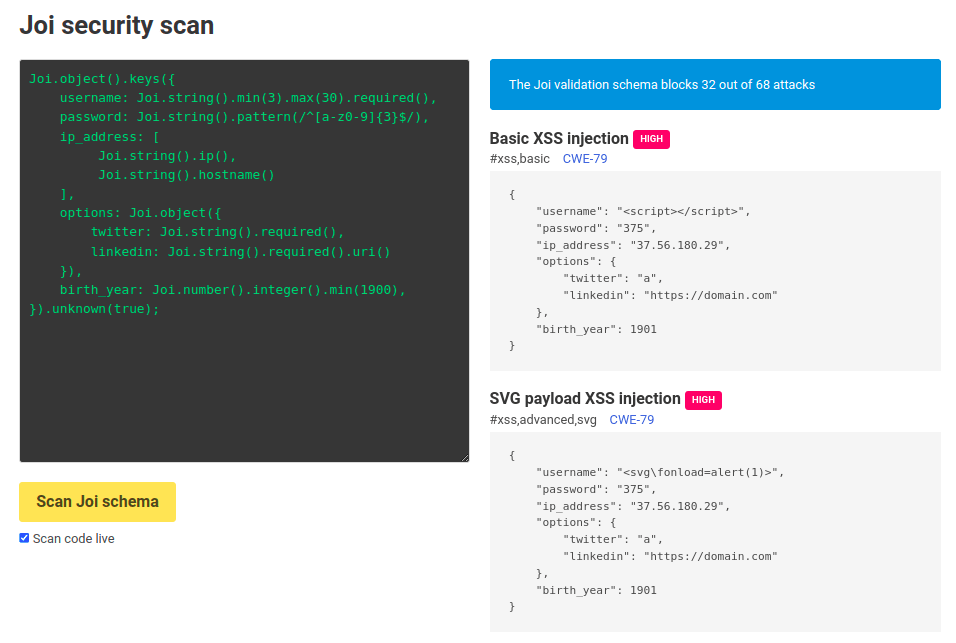Viewport: 956px width, 643px height.
Task: Select the SVG payload XSS injection heading
Action: coord(586,398)
